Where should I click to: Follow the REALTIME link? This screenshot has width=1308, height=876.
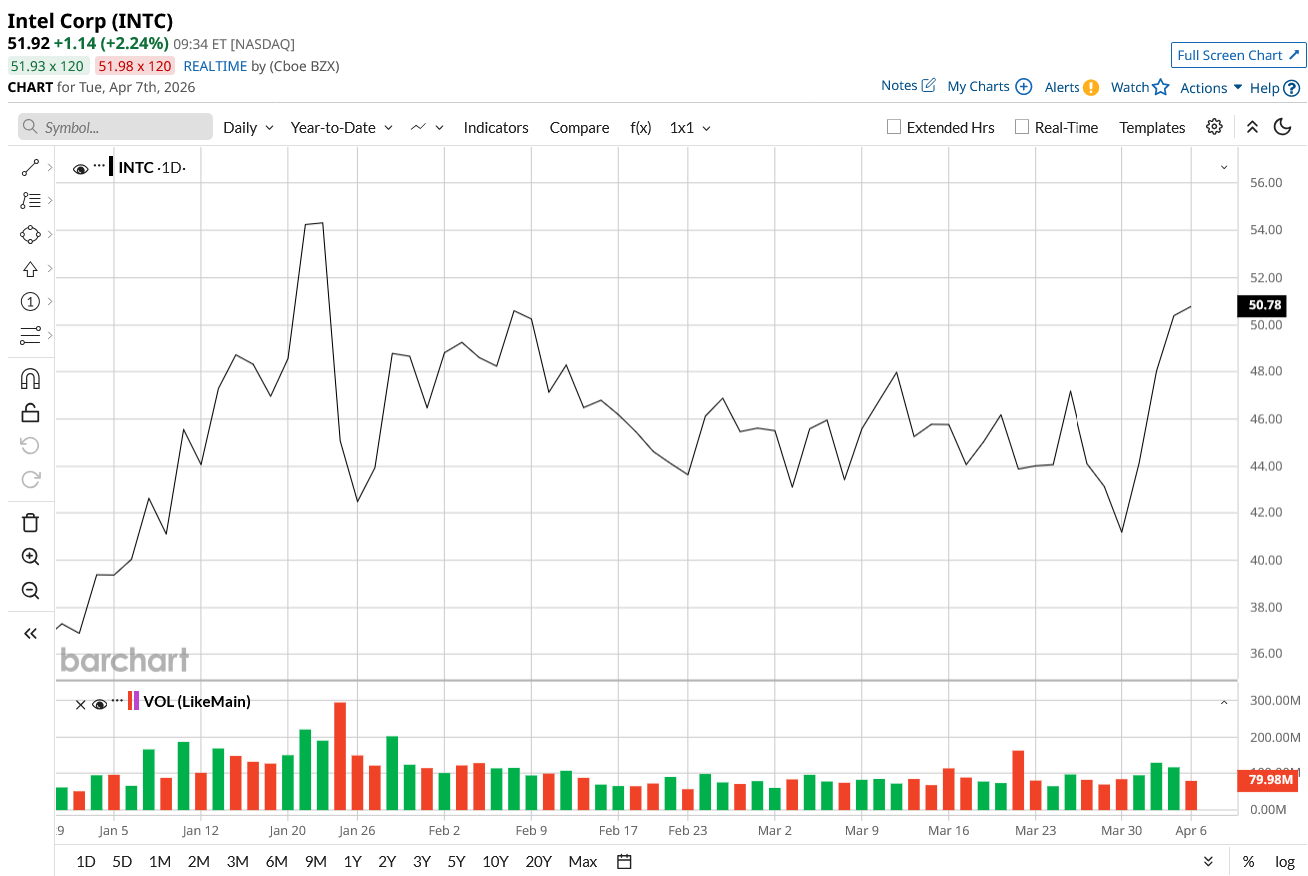(215, 66)
